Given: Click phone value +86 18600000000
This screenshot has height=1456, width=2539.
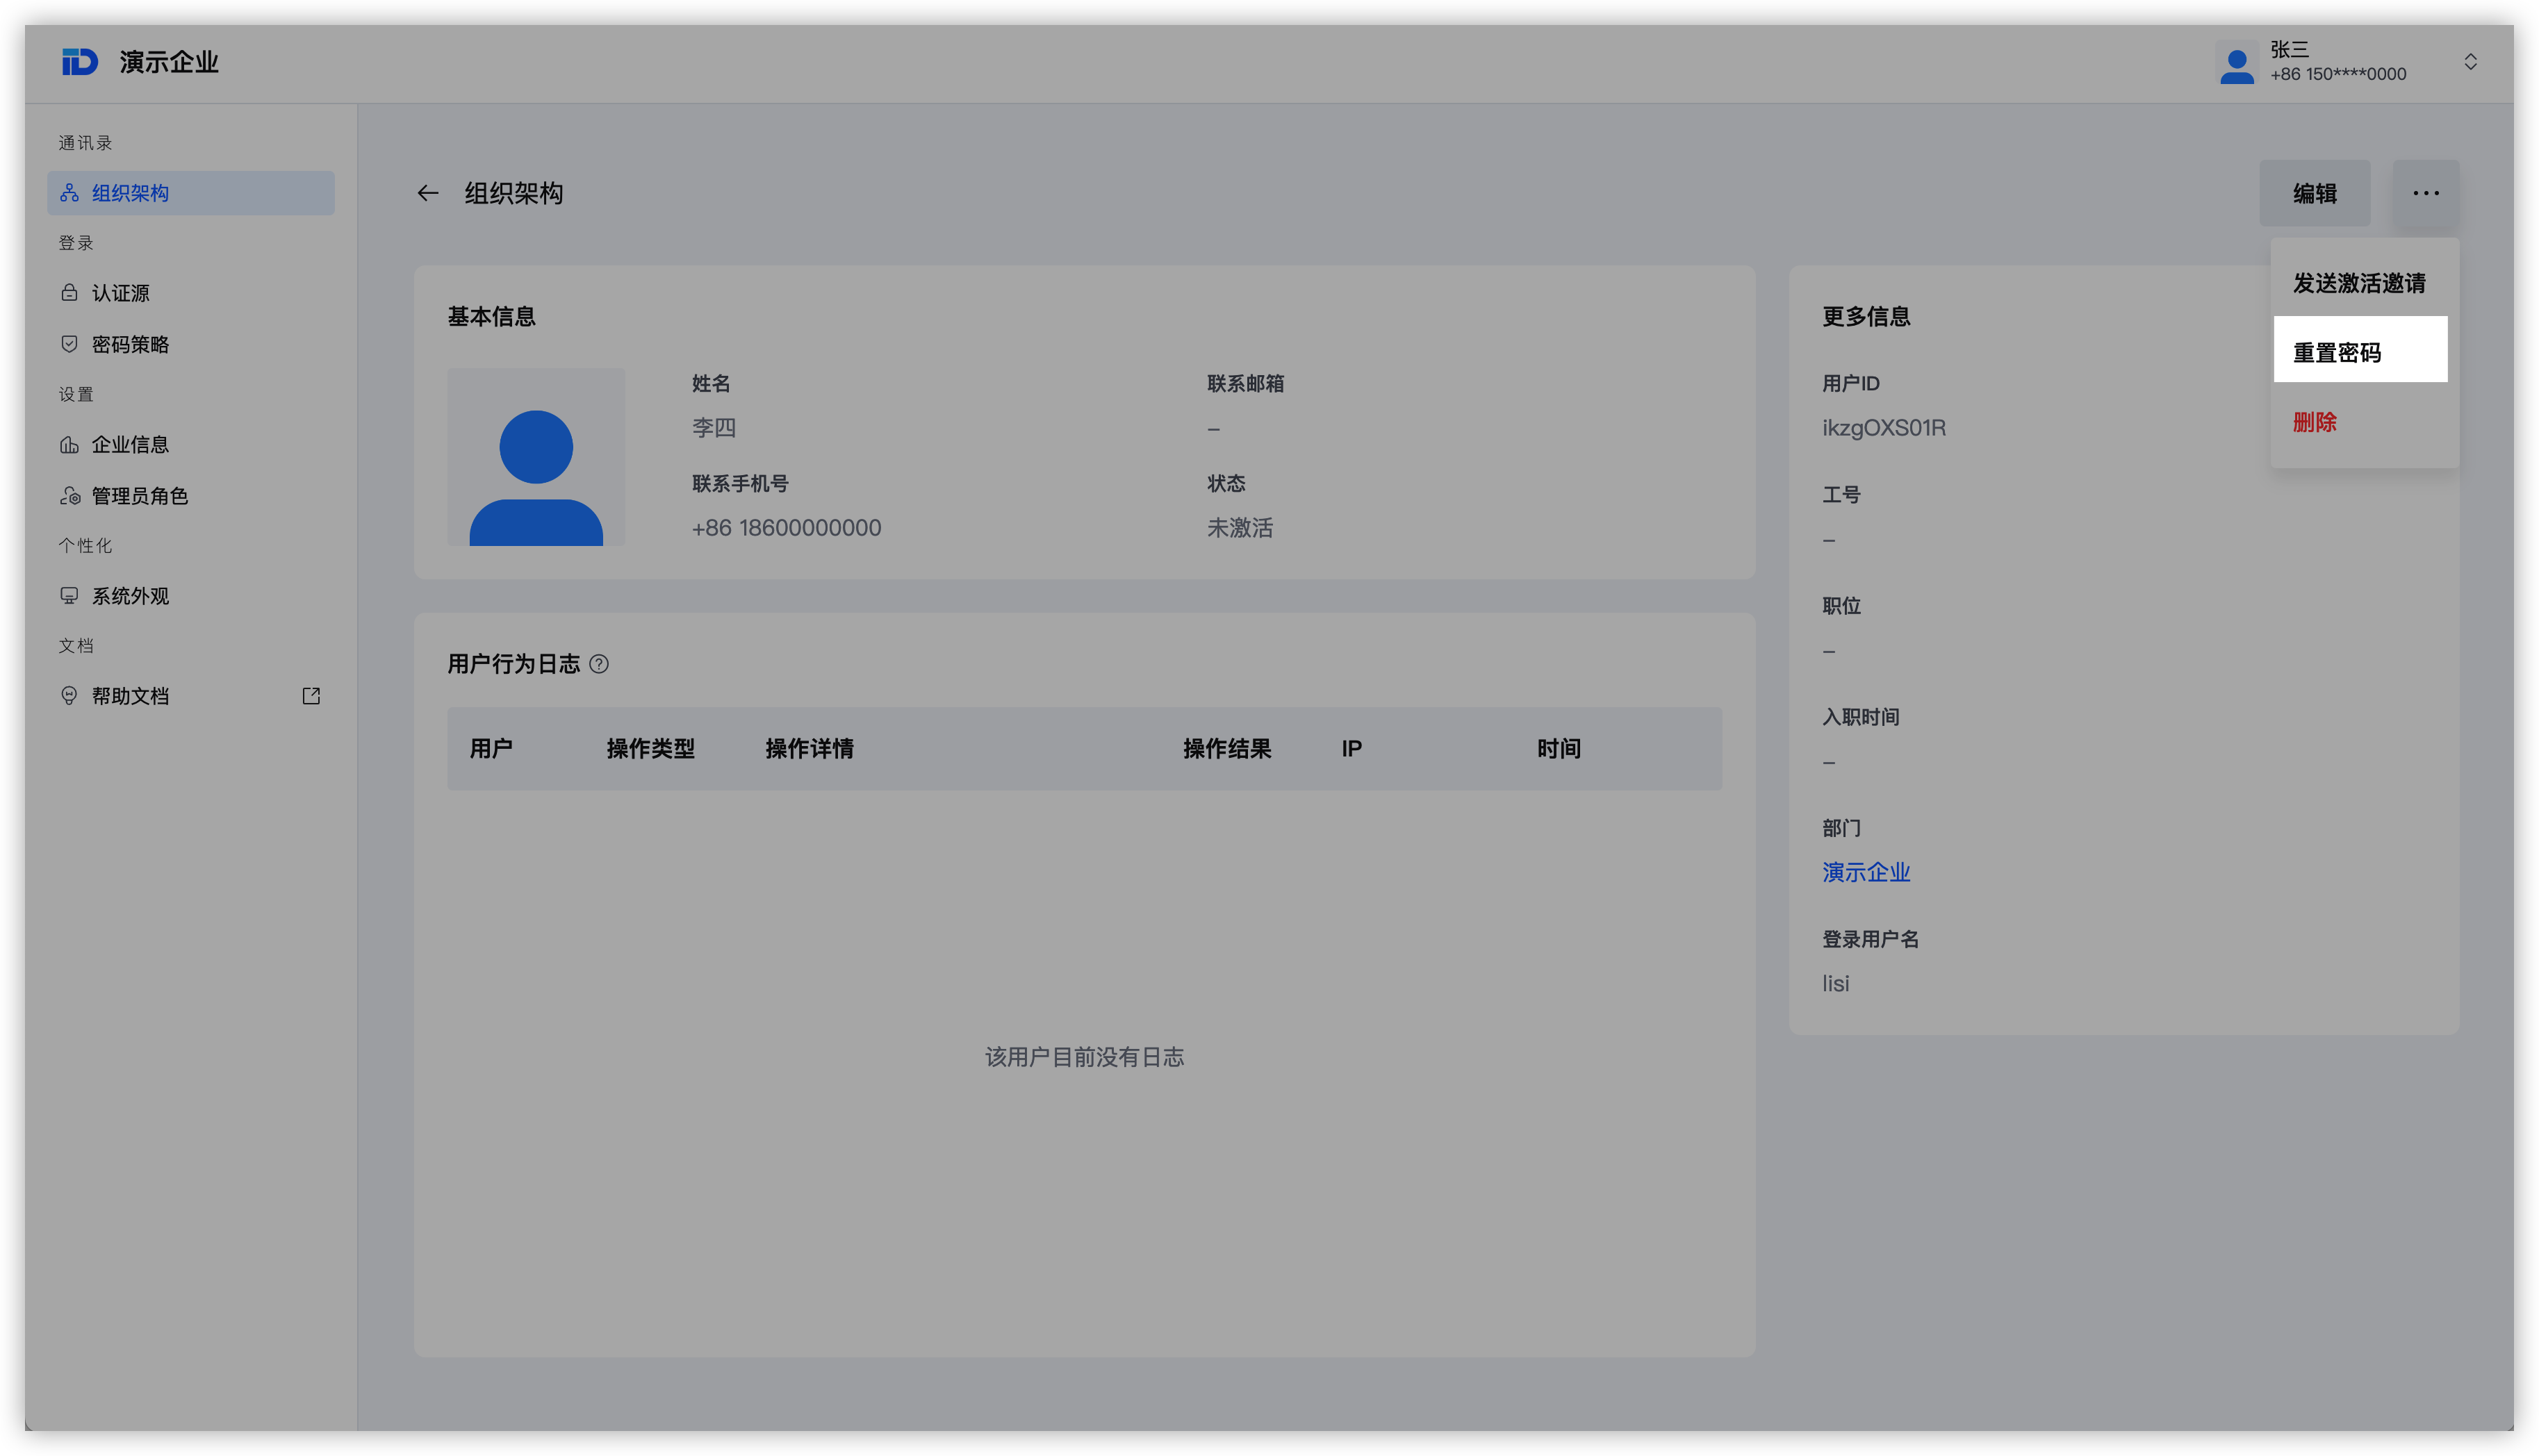Looking at the screenshot, I should click(786, 528).
